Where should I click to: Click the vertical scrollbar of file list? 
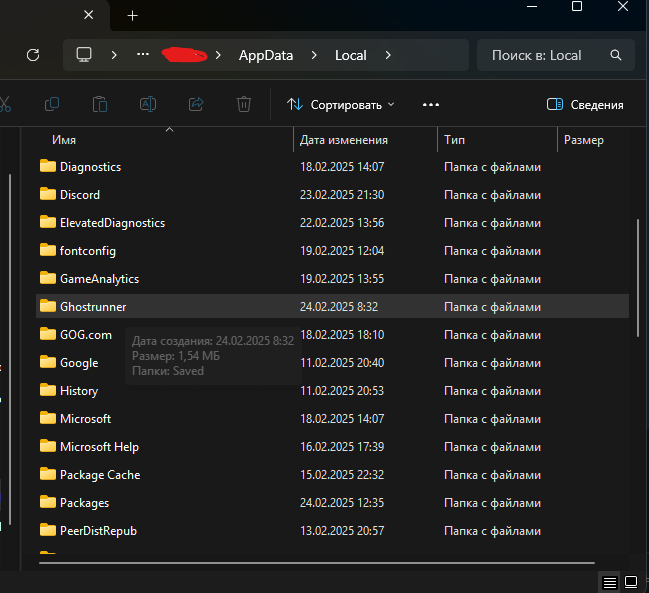pyautogui.click(x=638, y=277)
